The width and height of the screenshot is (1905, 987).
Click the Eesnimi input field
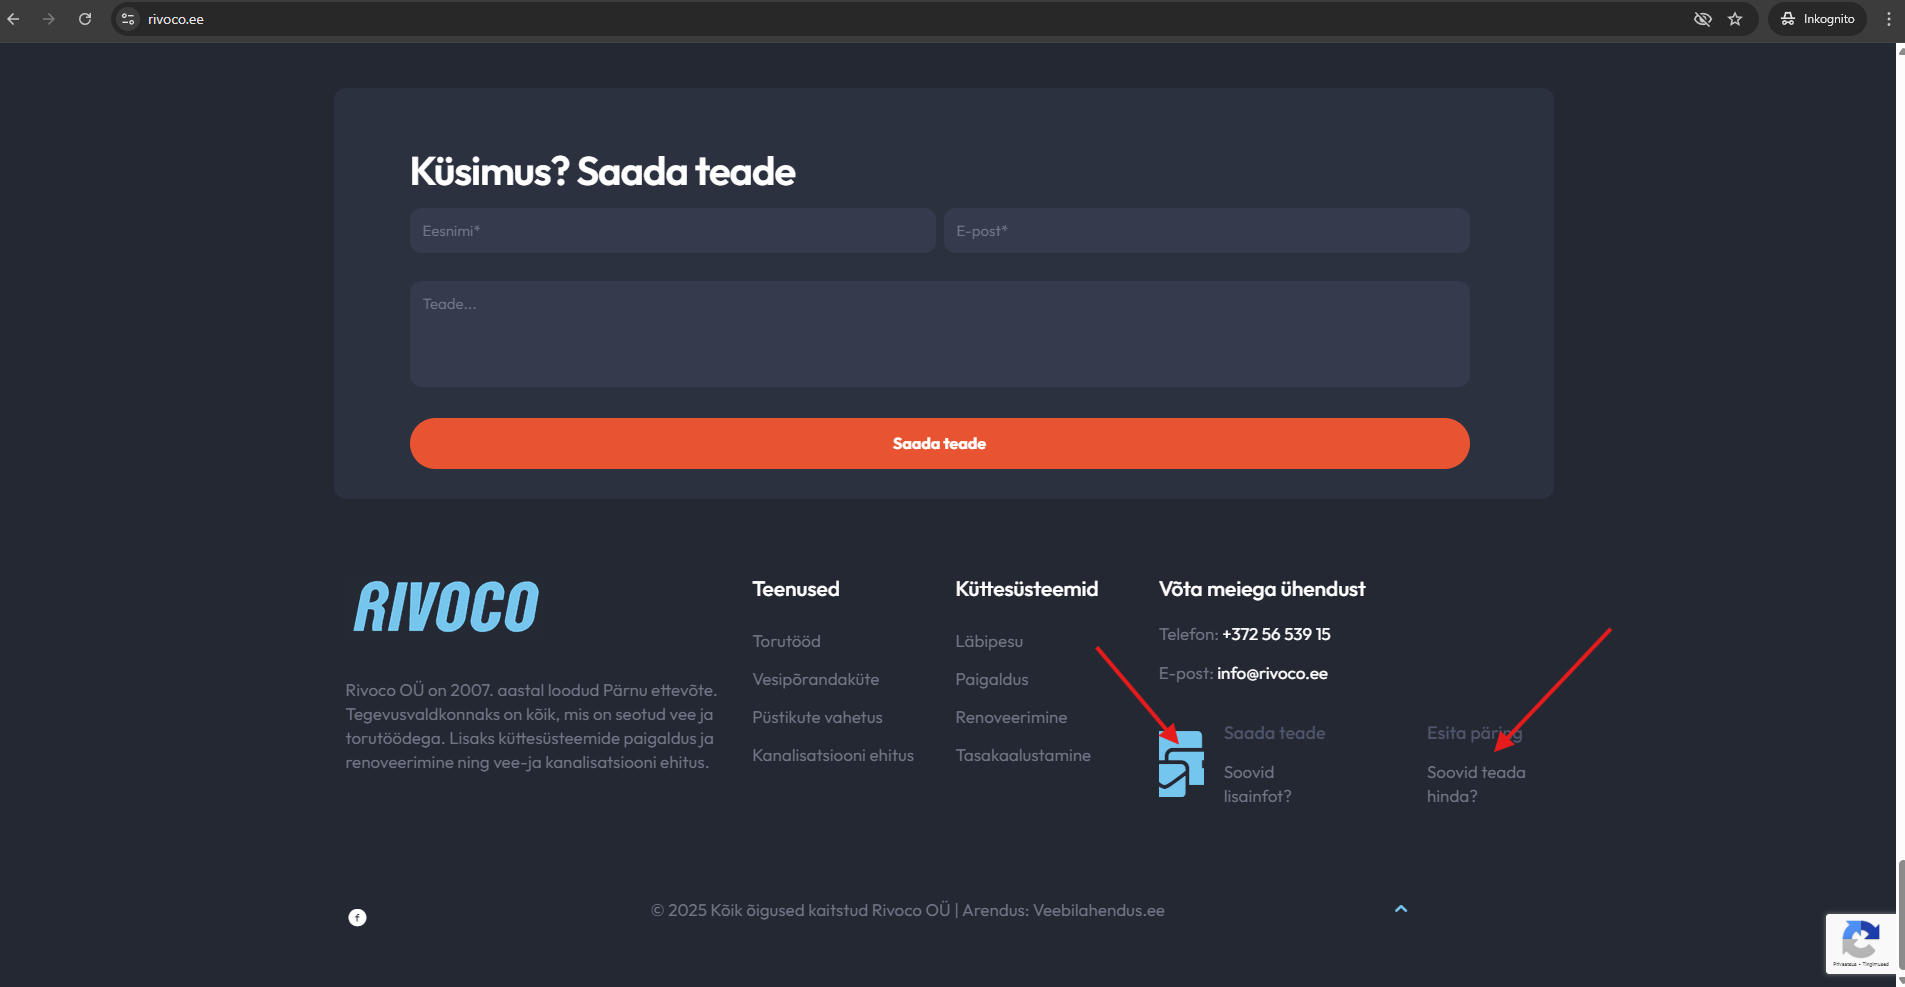[672, 231]
